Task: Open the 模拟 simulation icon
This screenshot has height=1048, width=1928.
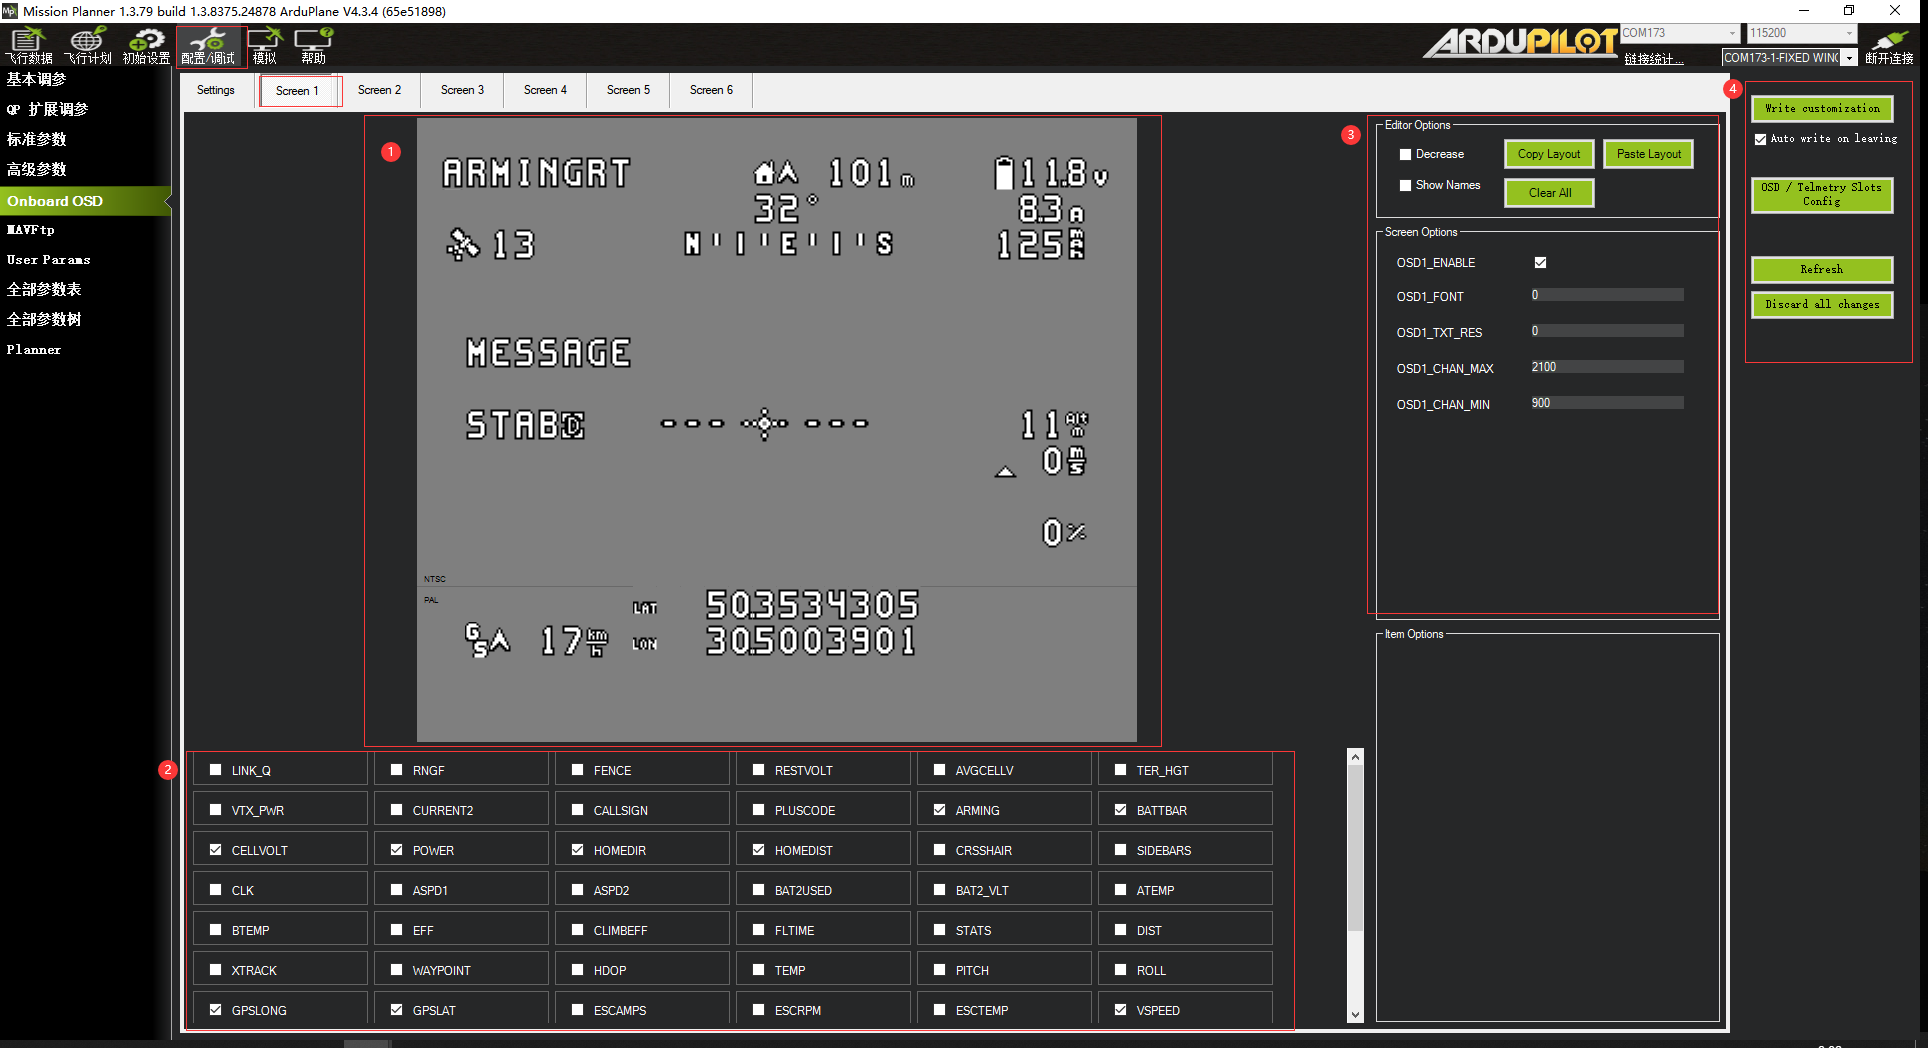Action: coord(265,46)
